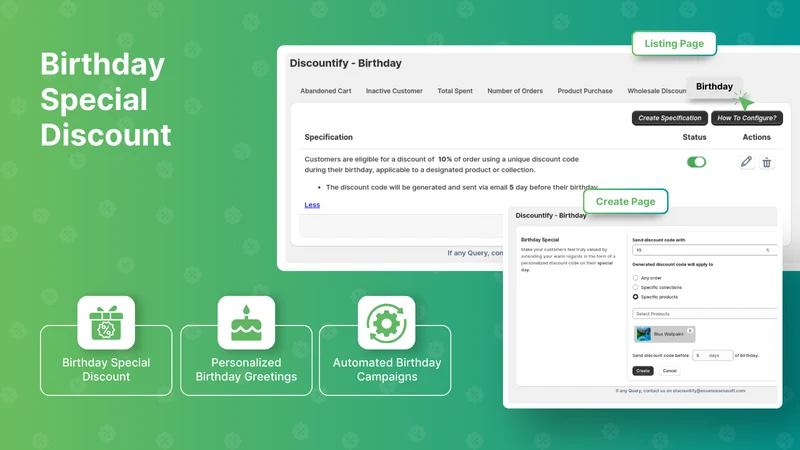The image size is (800, 450).
Task: Select the Specific collections radio option
Action: pyautogui.click(x=635, y=287)
